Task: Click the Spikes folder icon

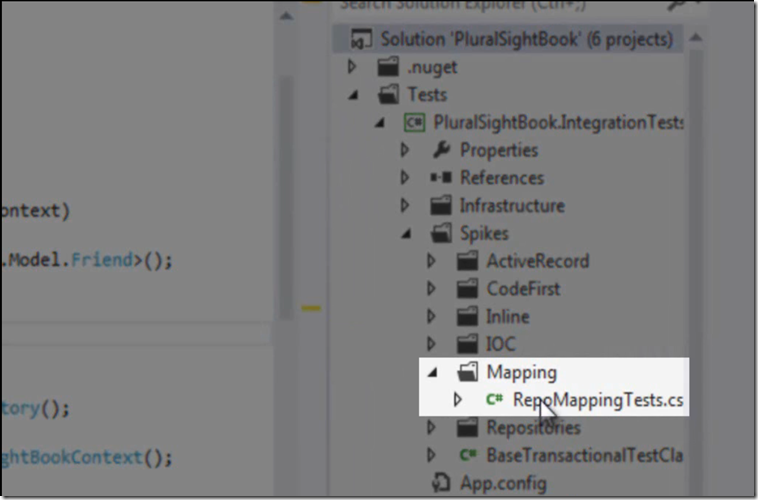Action: [441, 233]
